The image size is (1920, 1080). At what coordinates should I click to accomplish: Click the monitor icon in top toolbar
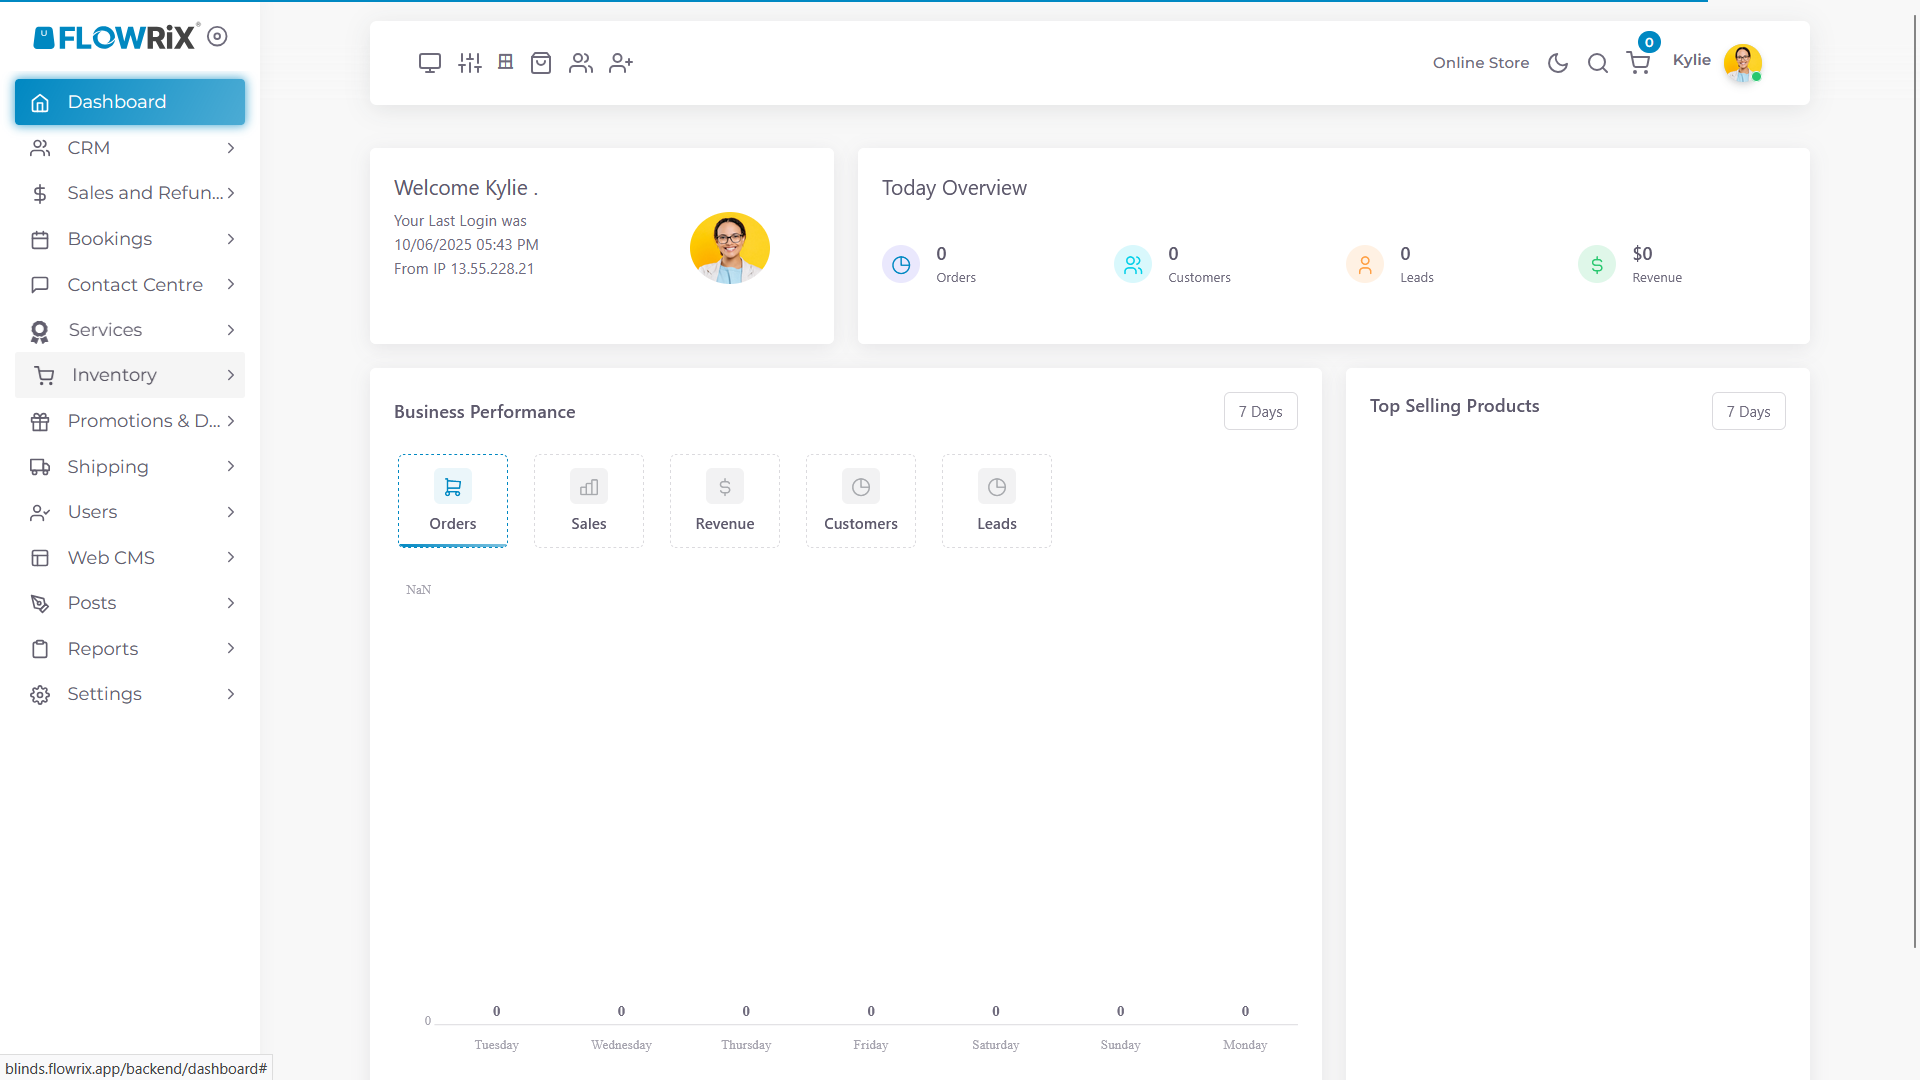[430, 63]
